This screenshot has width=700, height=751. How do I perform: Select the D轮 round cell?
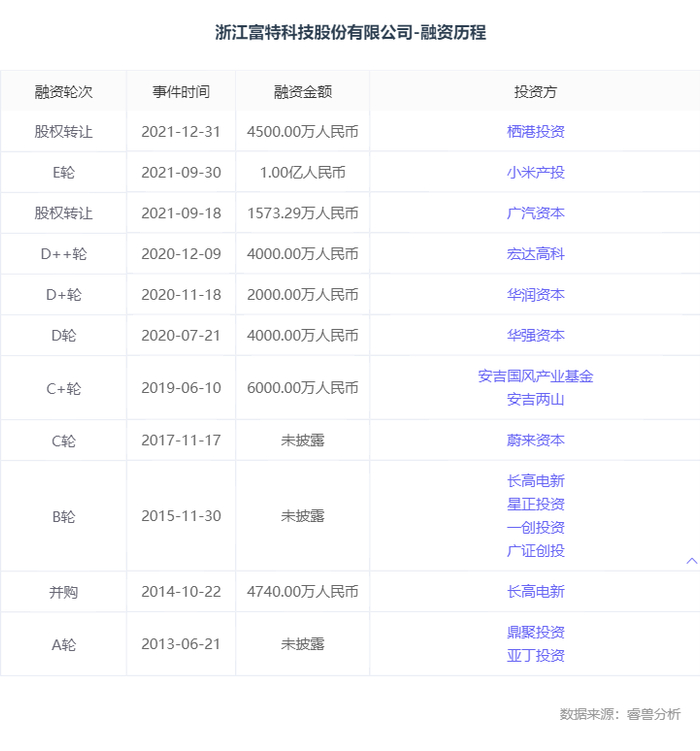click(x=63, y=335)
